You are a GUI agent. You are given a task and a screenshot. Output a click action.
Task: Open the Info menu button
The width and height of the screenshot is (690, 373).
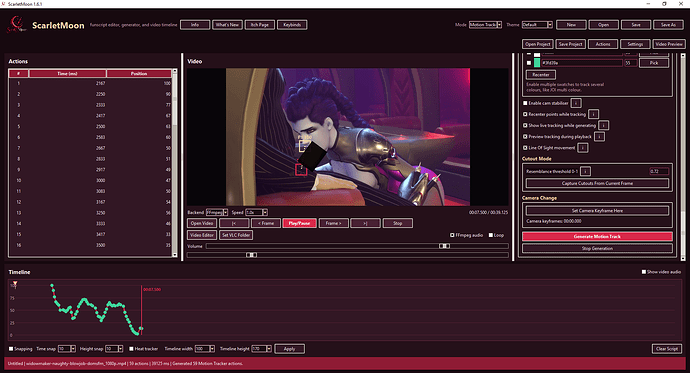[195, 25]
